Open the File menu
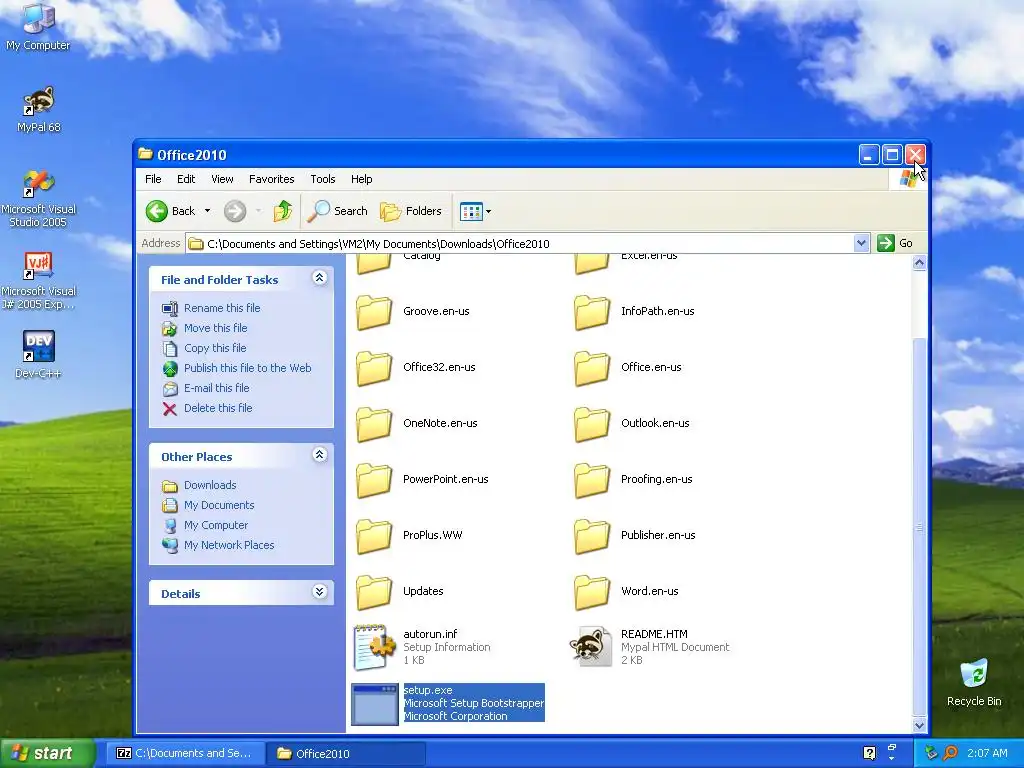Viewport: 1024px width, 768px height. click(153, 179)
